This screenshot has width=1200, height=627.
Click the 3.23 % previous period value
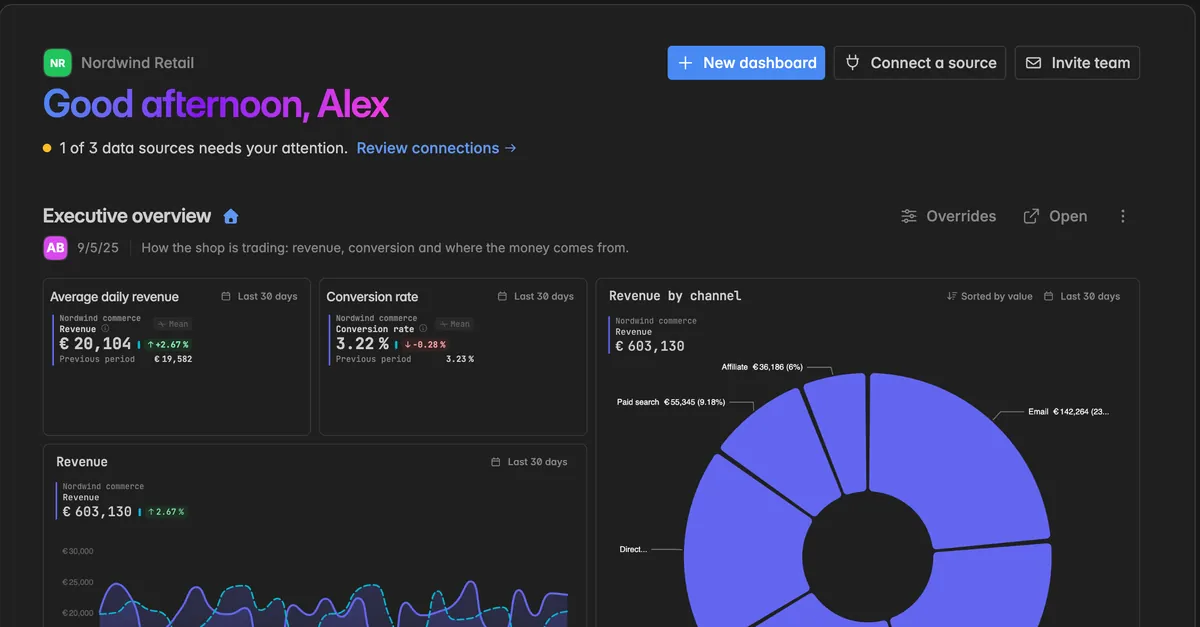[460, 359]
